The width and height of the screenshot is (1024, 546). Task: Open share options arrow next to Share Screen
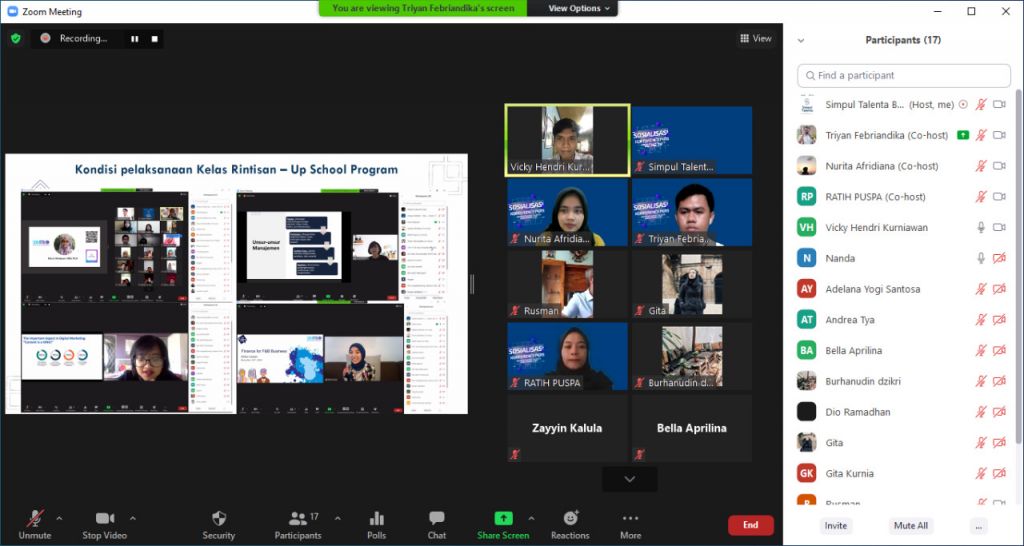(x=531, y=519)
